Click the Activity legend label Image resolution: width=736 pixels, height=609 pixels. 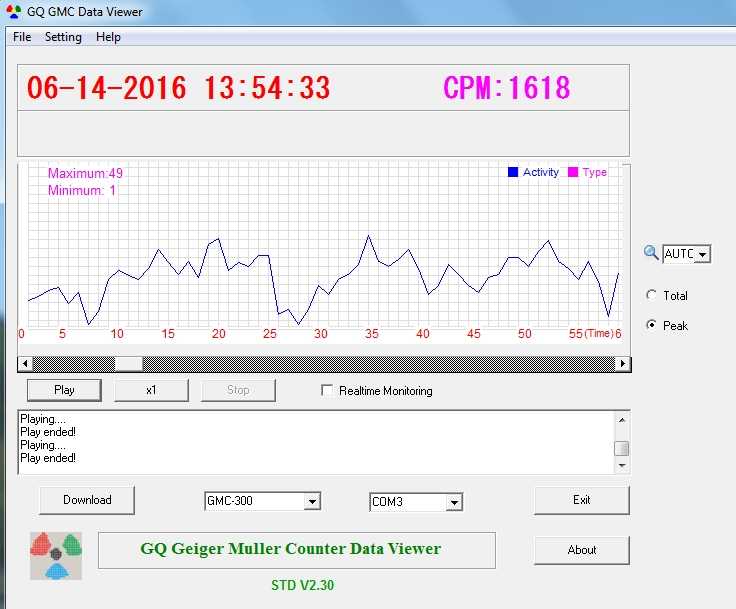[541, 172]
